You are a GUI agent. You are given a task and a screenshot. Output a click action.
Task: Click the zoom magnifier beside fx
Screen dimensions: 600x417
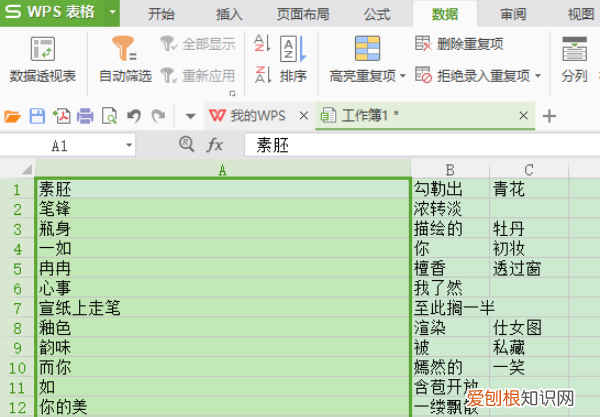click(186, 145)
